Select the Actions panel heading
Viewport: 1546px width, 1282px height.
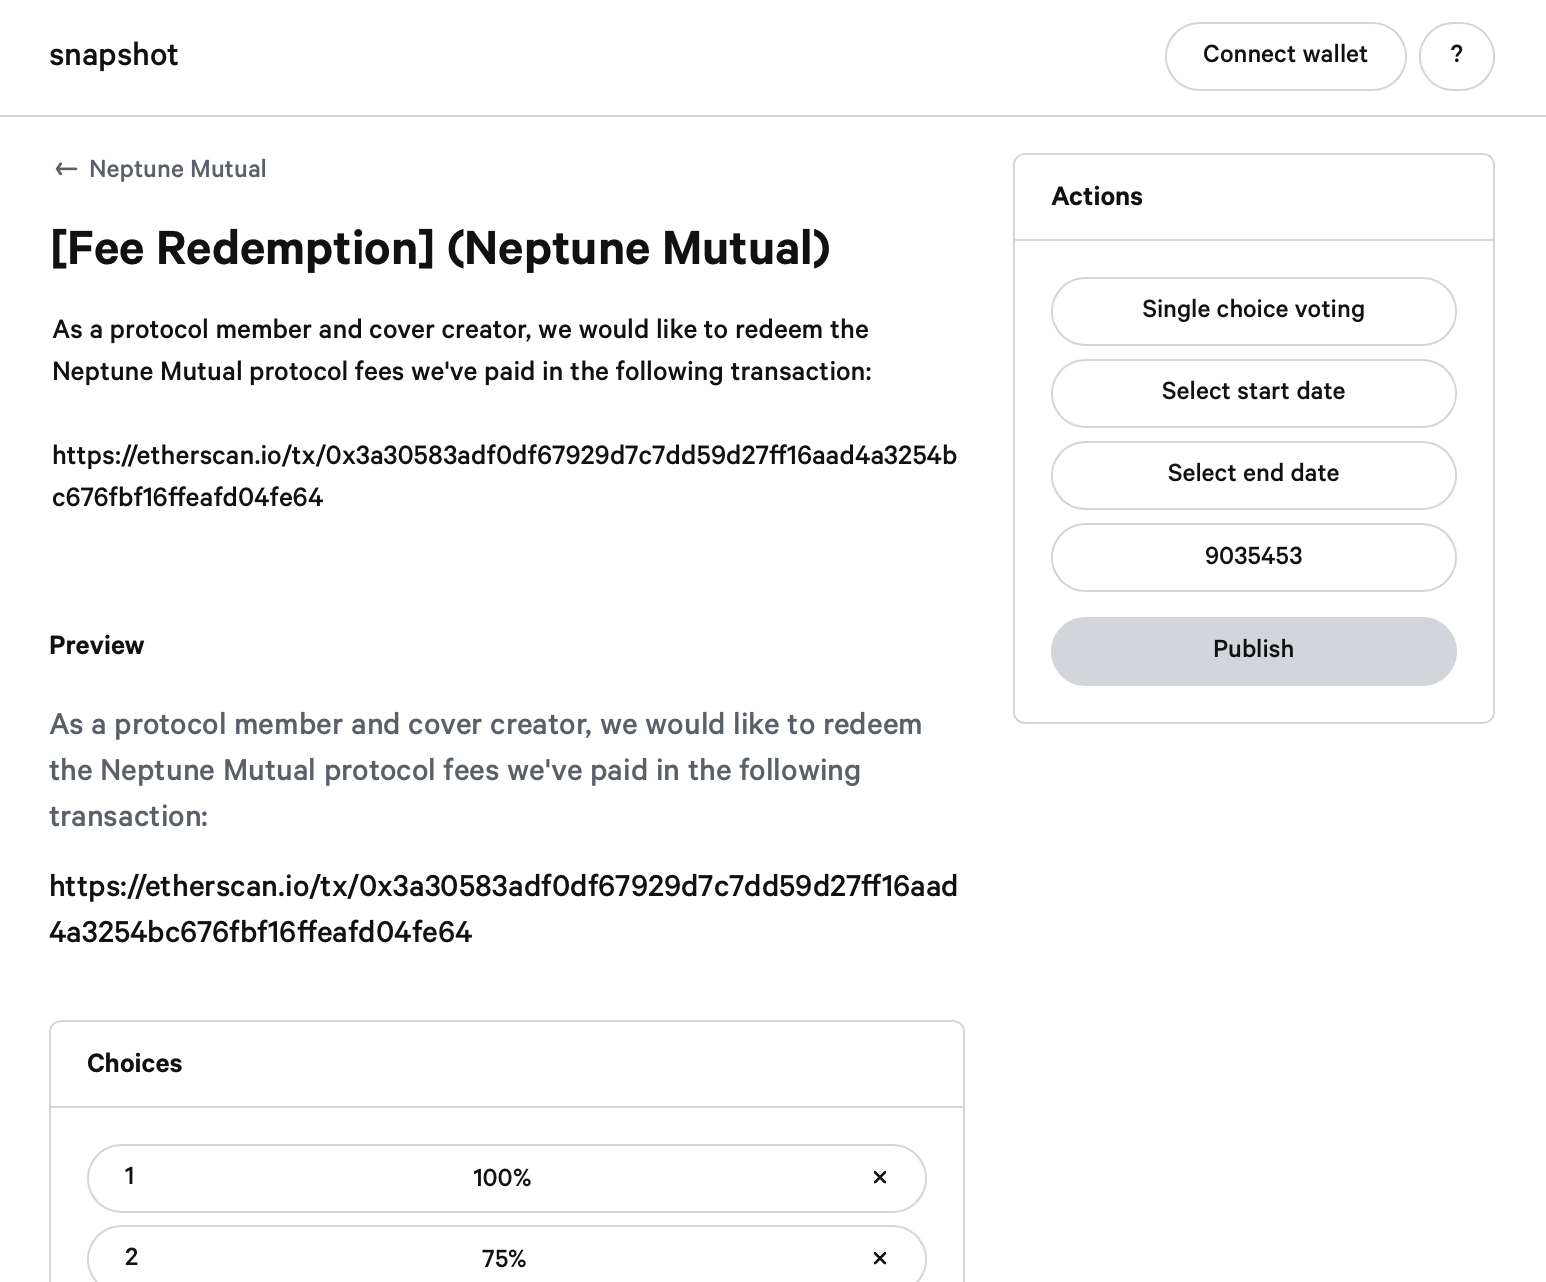pos(1097,197)
